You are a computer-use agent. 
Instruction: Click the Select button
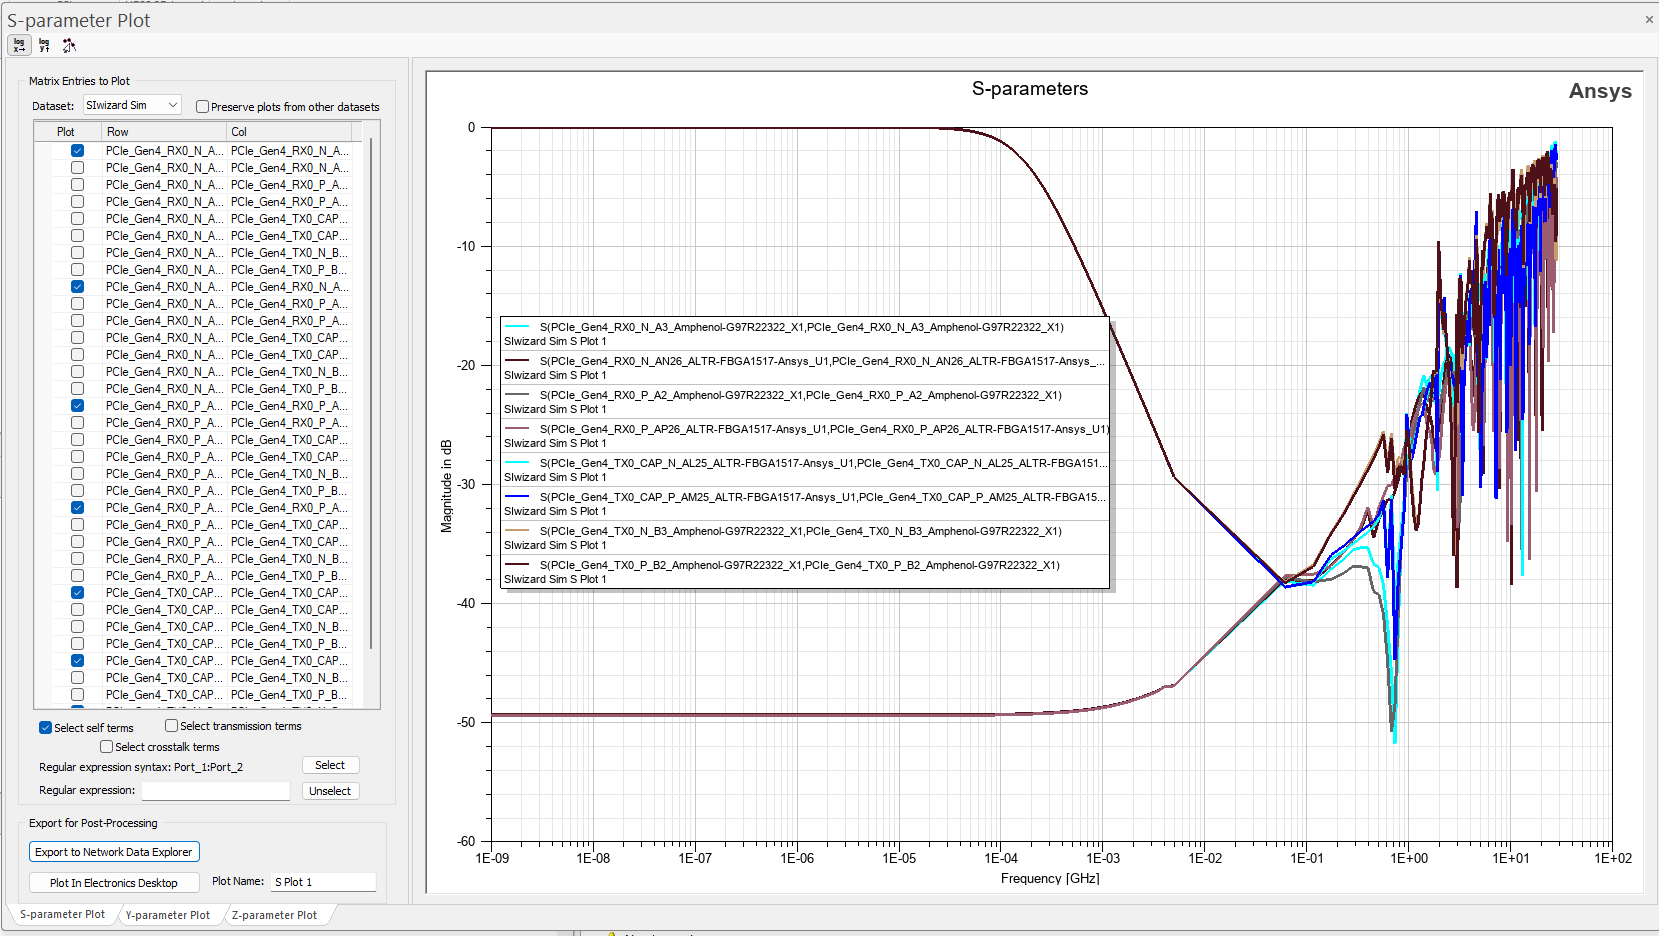tap(330, 764)
